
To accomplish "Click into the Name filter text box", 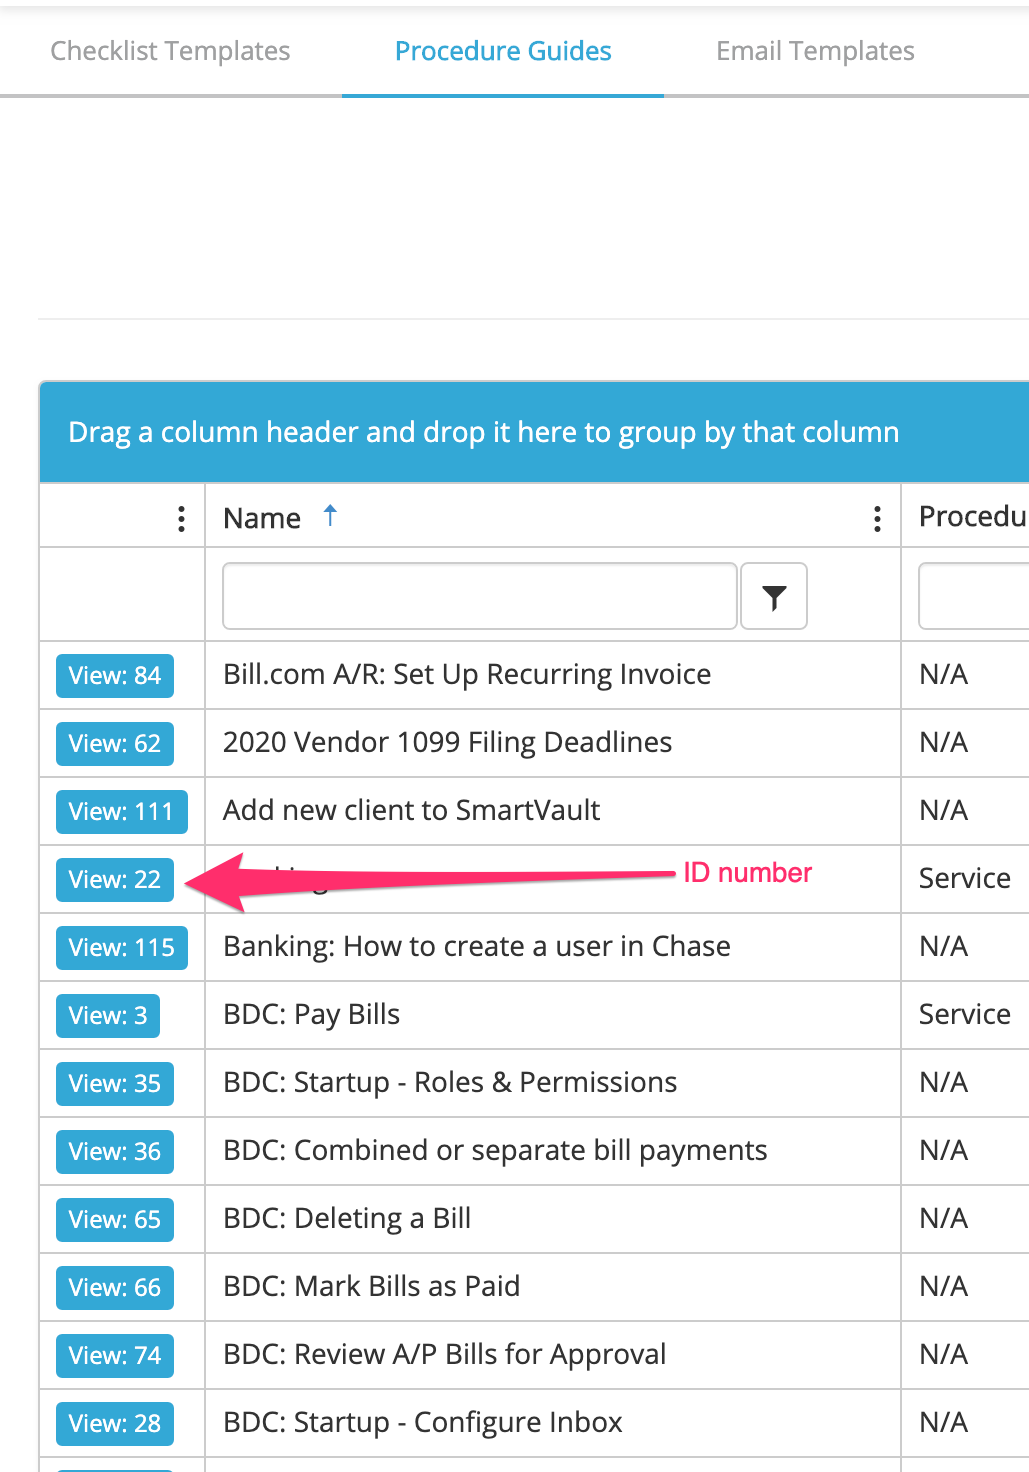I will 479,597.
